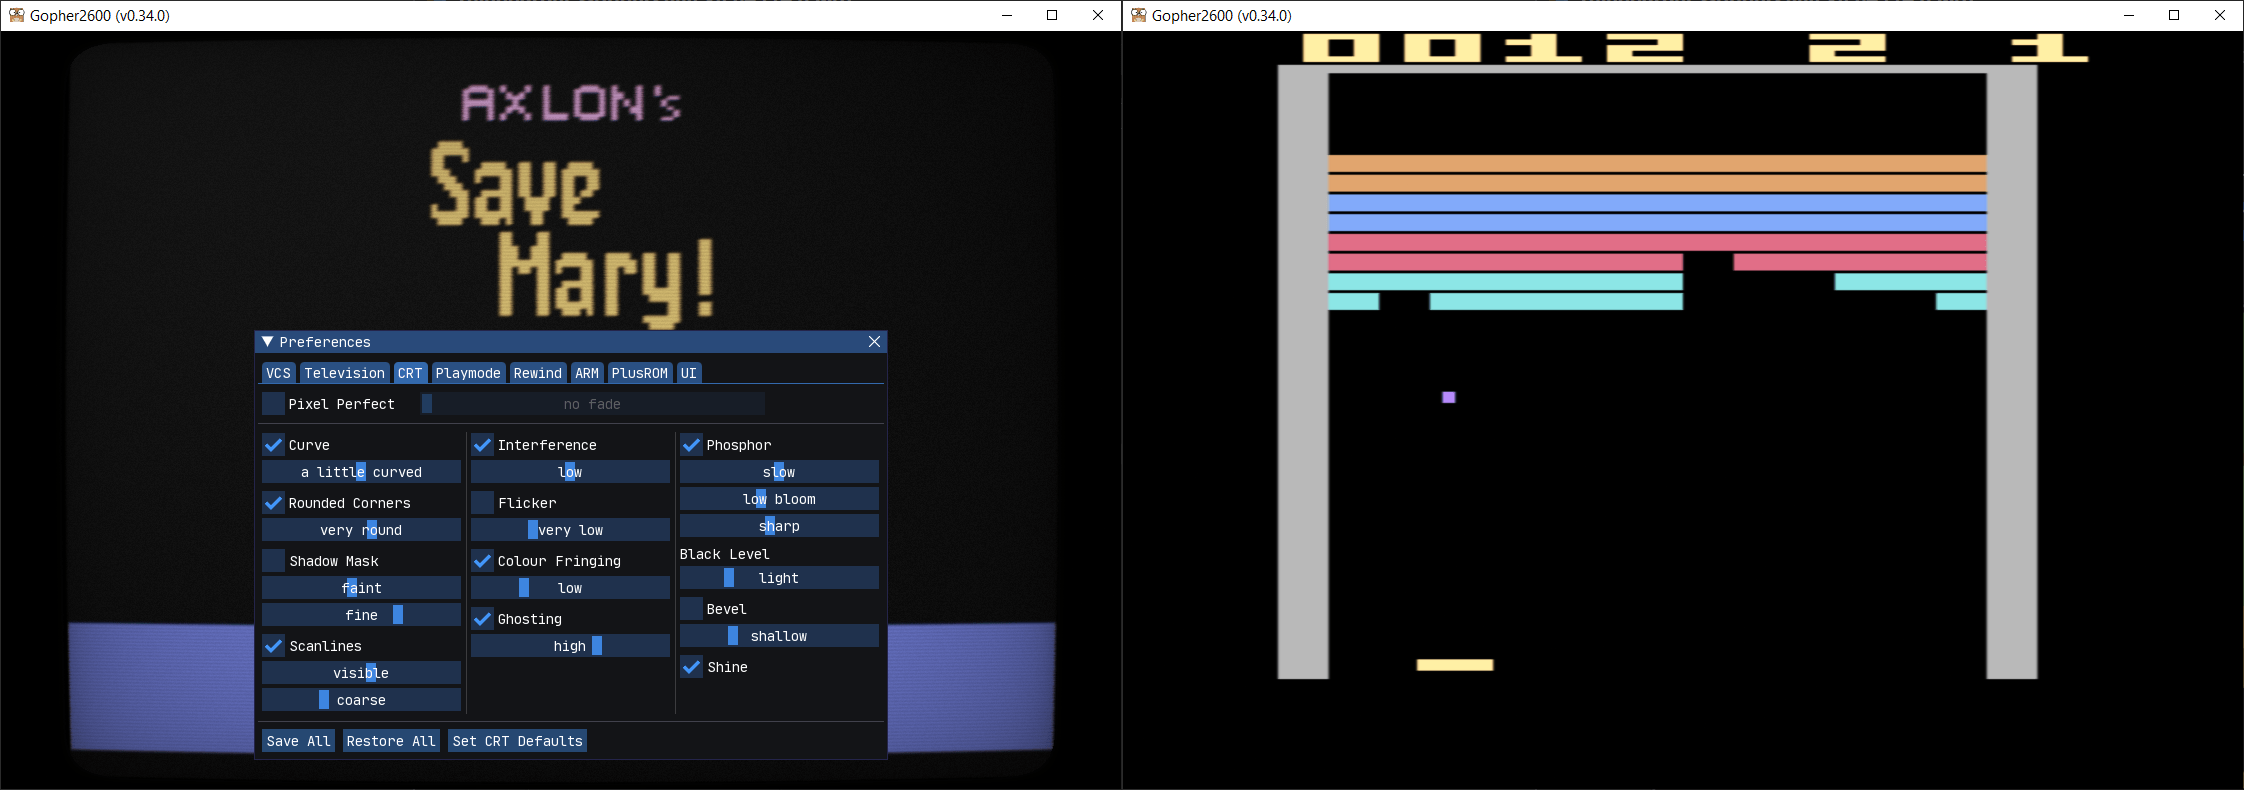Switch to the Rewind tab
The width and height of the screenshot is (2244, 790).
coord(538,373)
